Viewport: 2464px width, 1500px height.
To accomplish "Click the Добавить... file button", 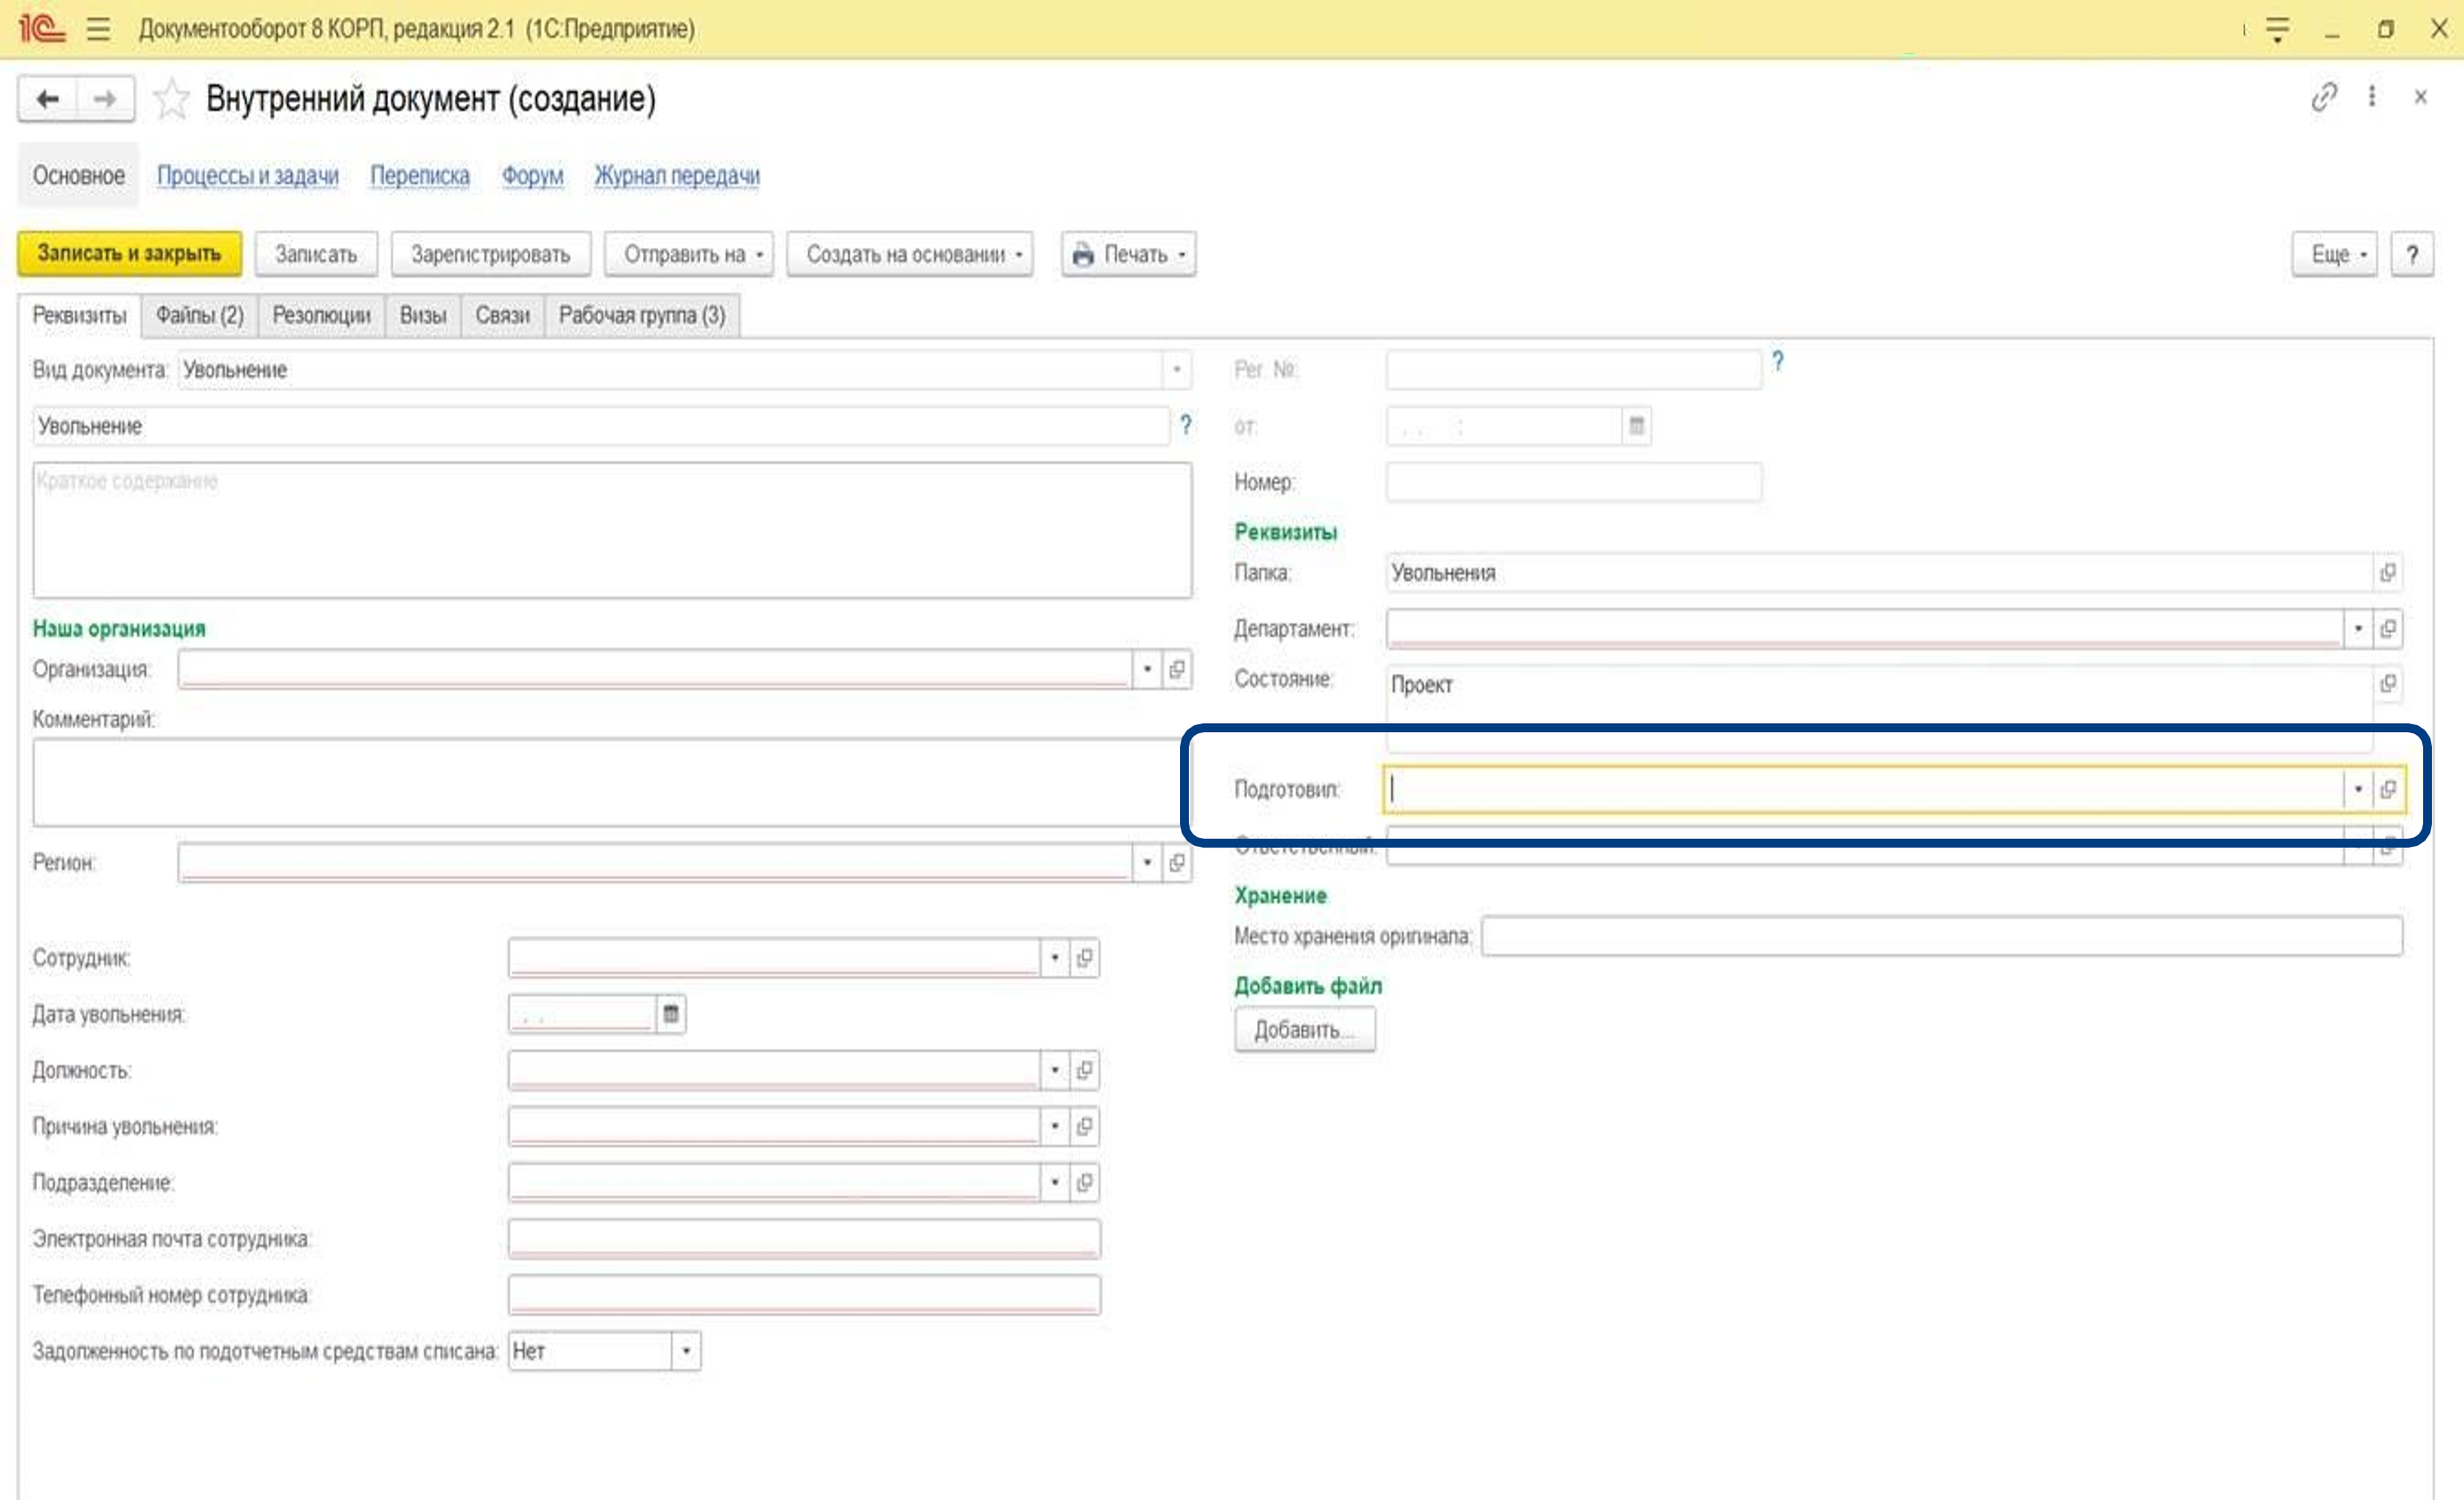I will (x=1305, y=1029).
